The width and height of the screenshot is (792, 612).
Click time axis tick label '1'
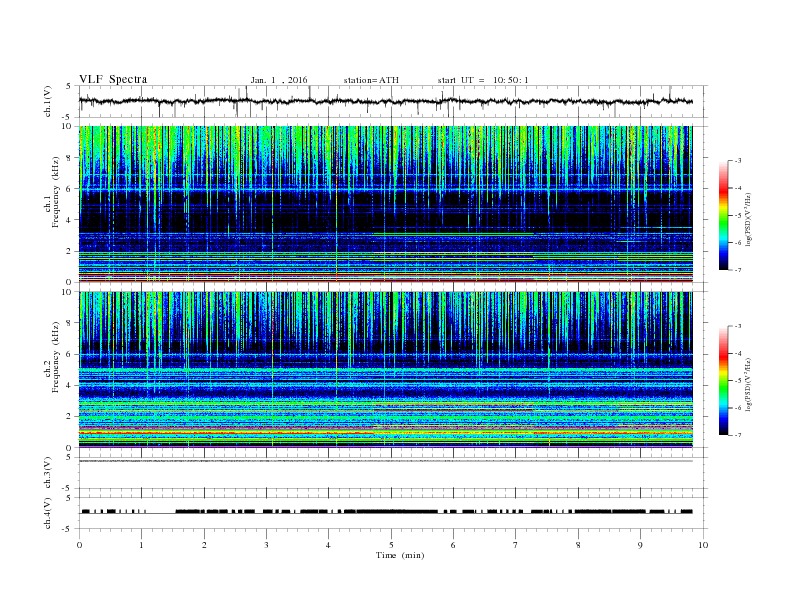tap(141, 545)
